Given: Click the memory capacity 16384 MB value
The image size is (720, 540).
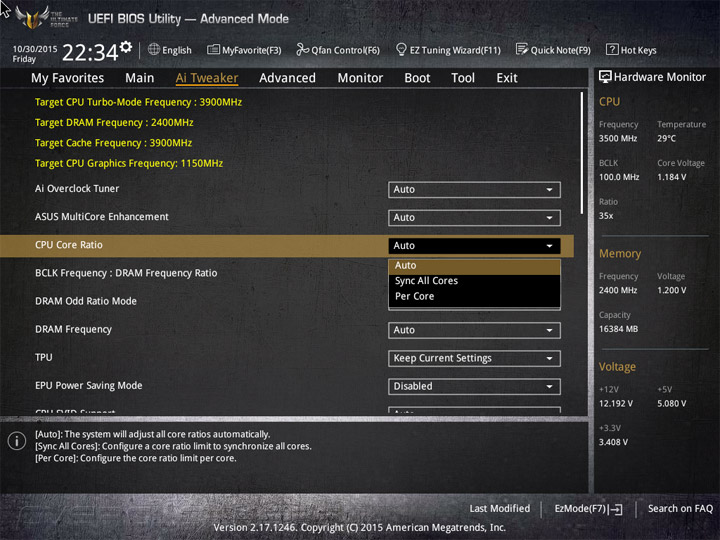Looking at the screenshot, I should point(618,329).
